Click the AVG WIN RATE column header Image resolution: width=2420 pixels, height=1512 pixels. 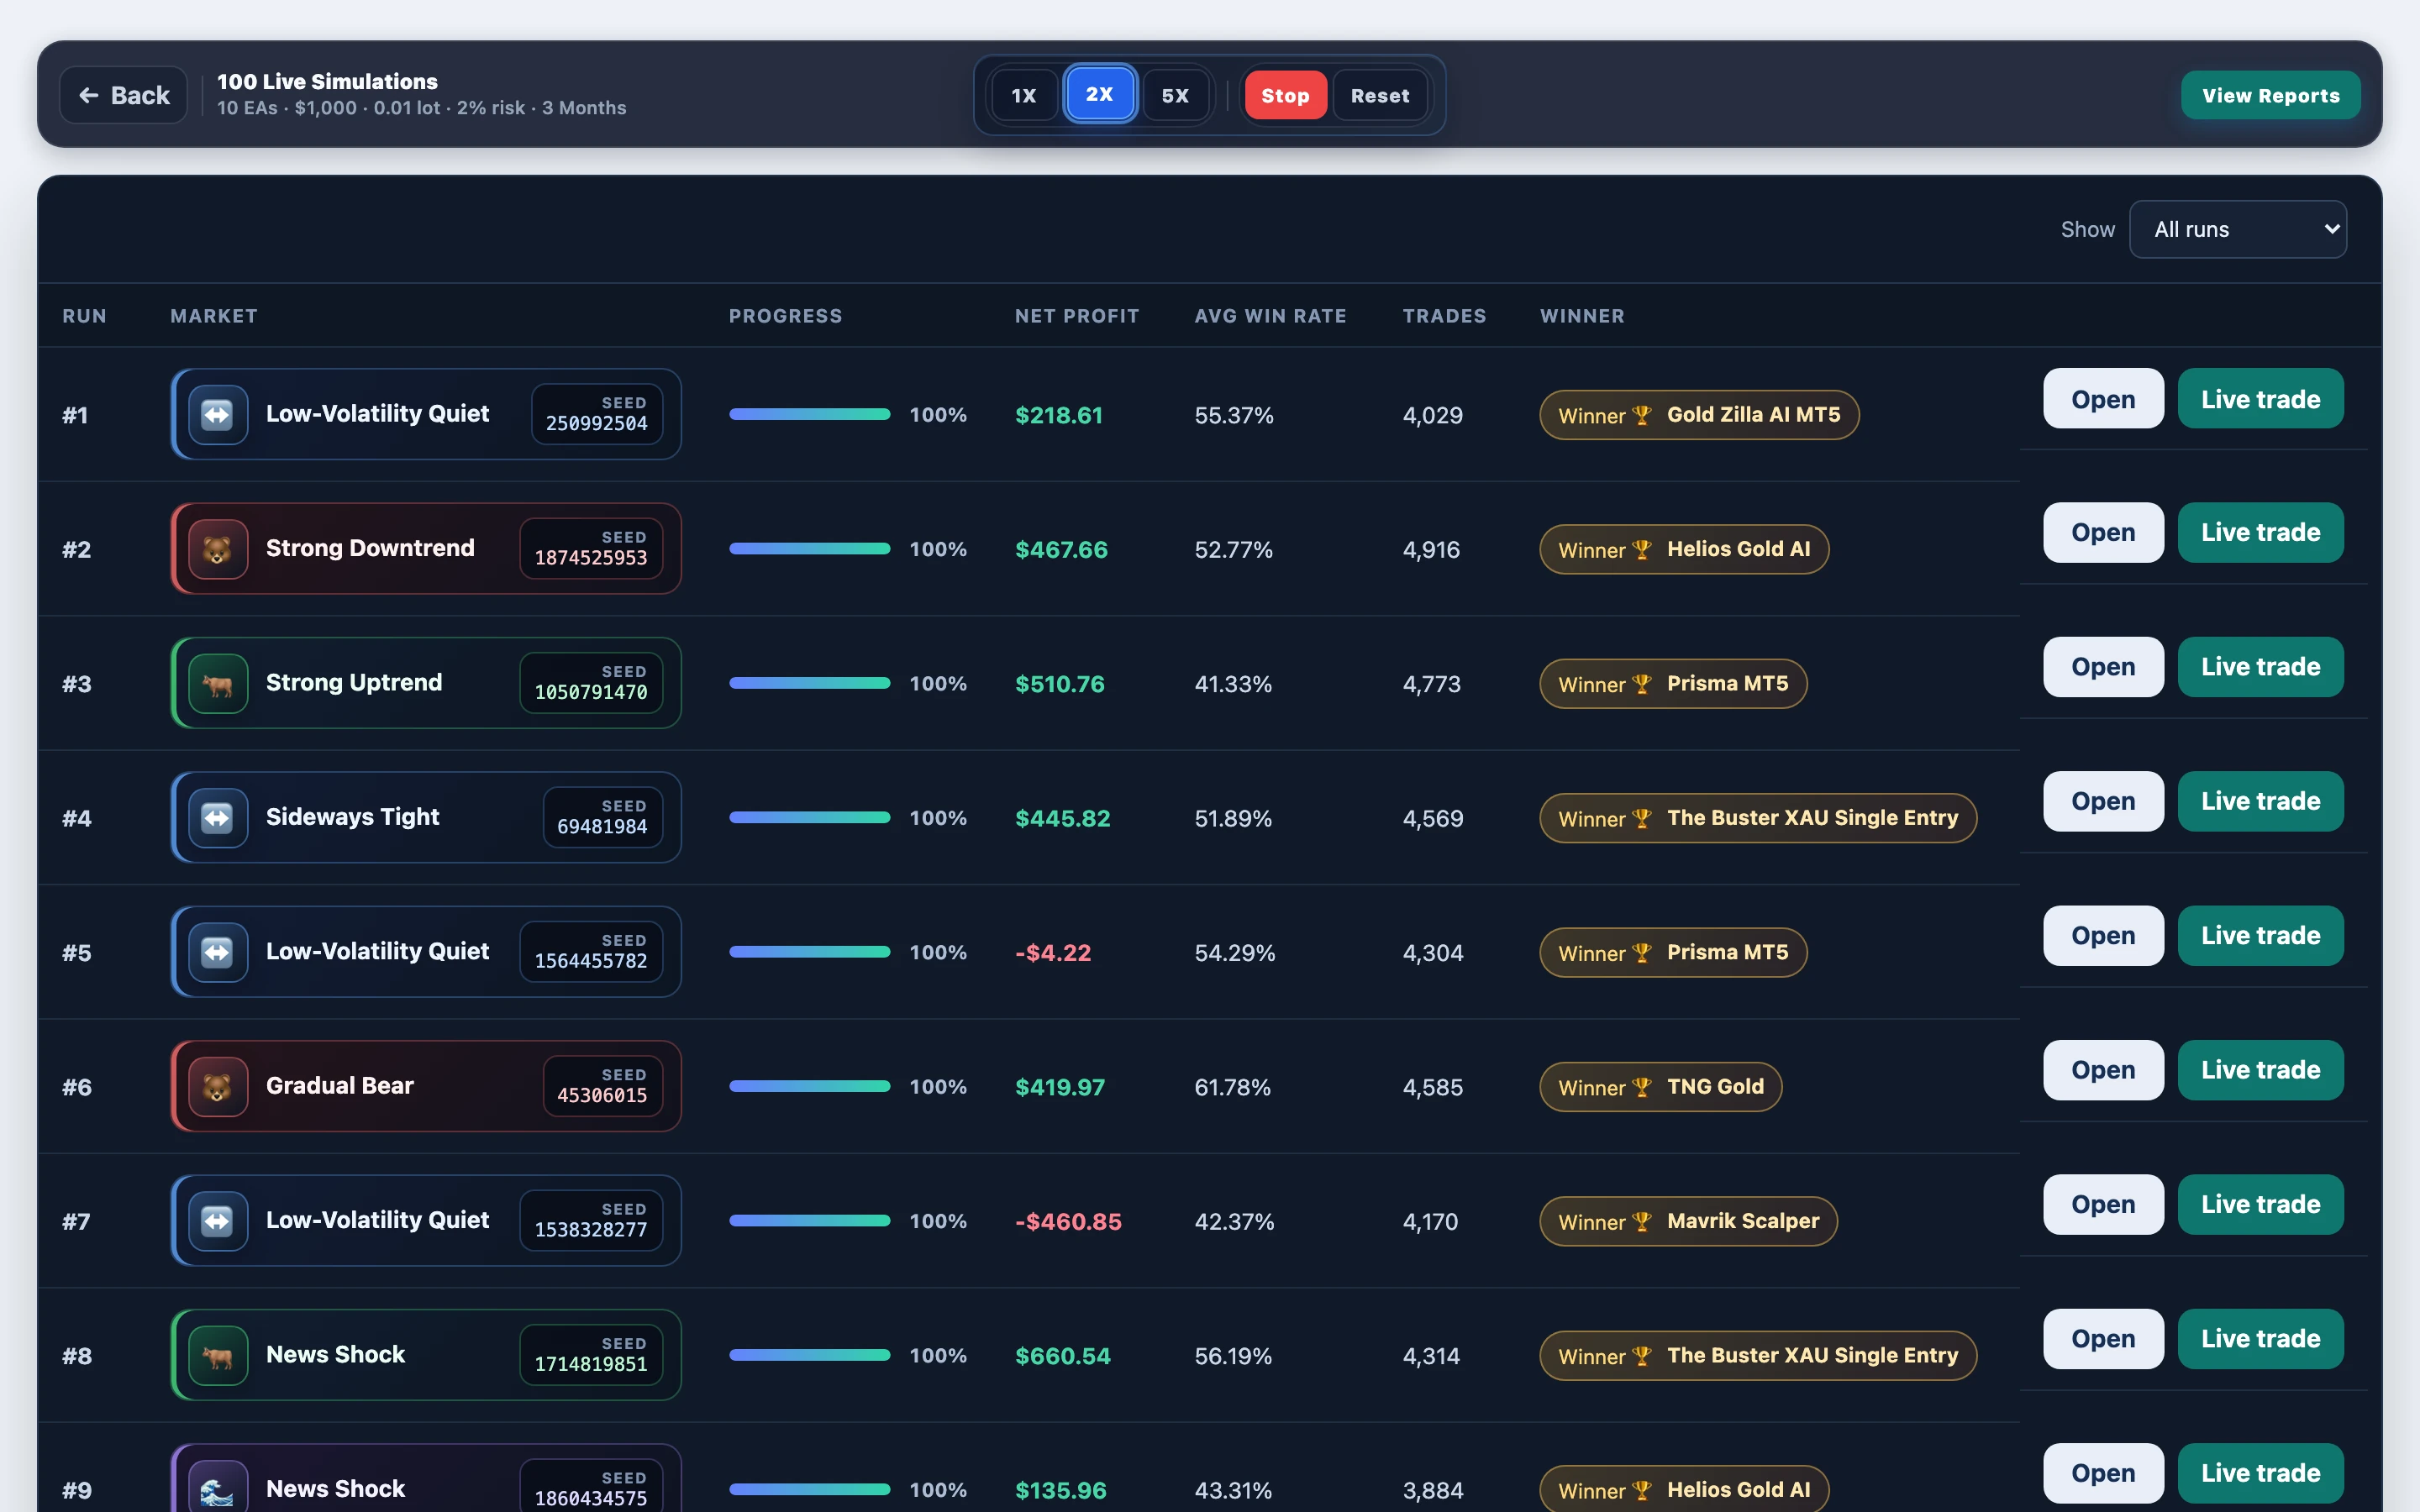pyautogui.click(x=1270, y=316)
